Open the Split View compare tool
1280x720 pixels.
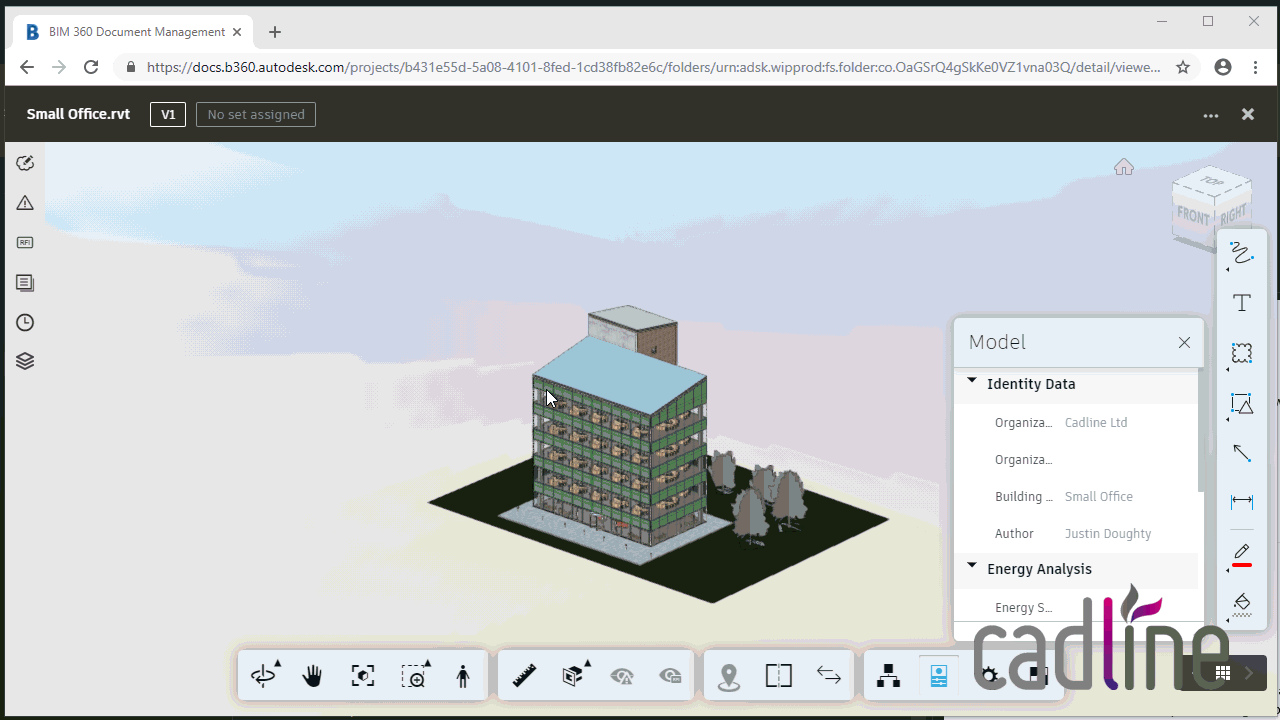[x=779, y=676]
